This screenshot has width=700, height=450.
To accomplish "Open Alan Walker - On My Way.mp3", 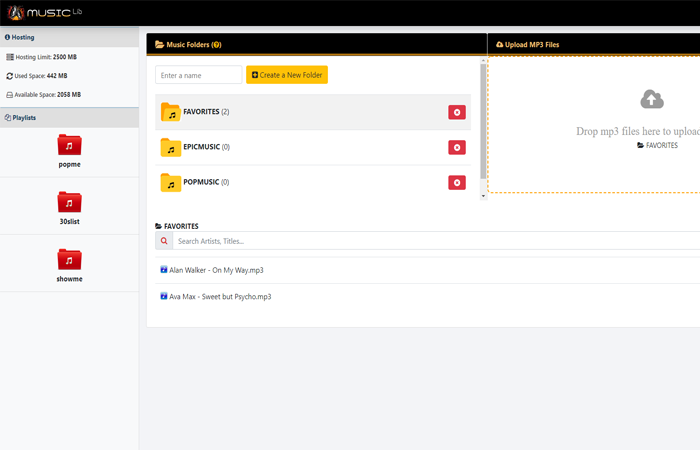I will 216,270.
